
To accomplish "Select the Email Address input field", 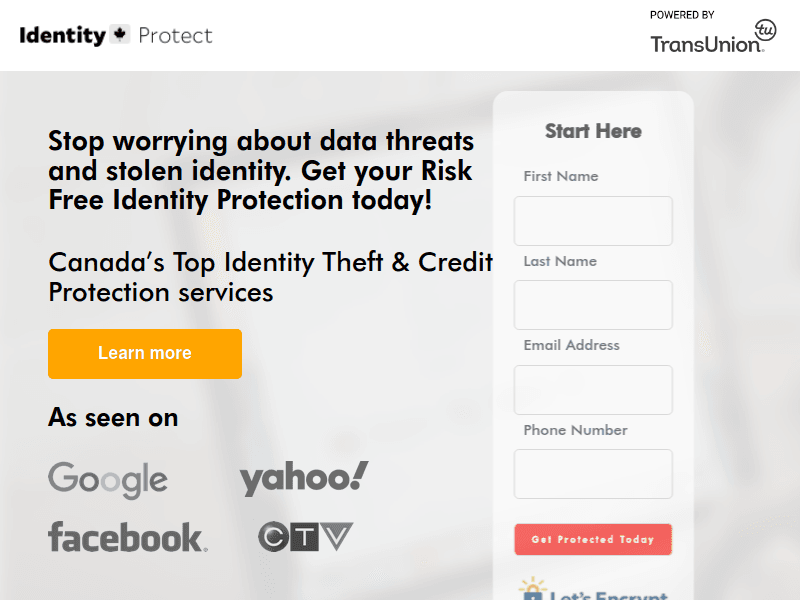I will (592, 390).
